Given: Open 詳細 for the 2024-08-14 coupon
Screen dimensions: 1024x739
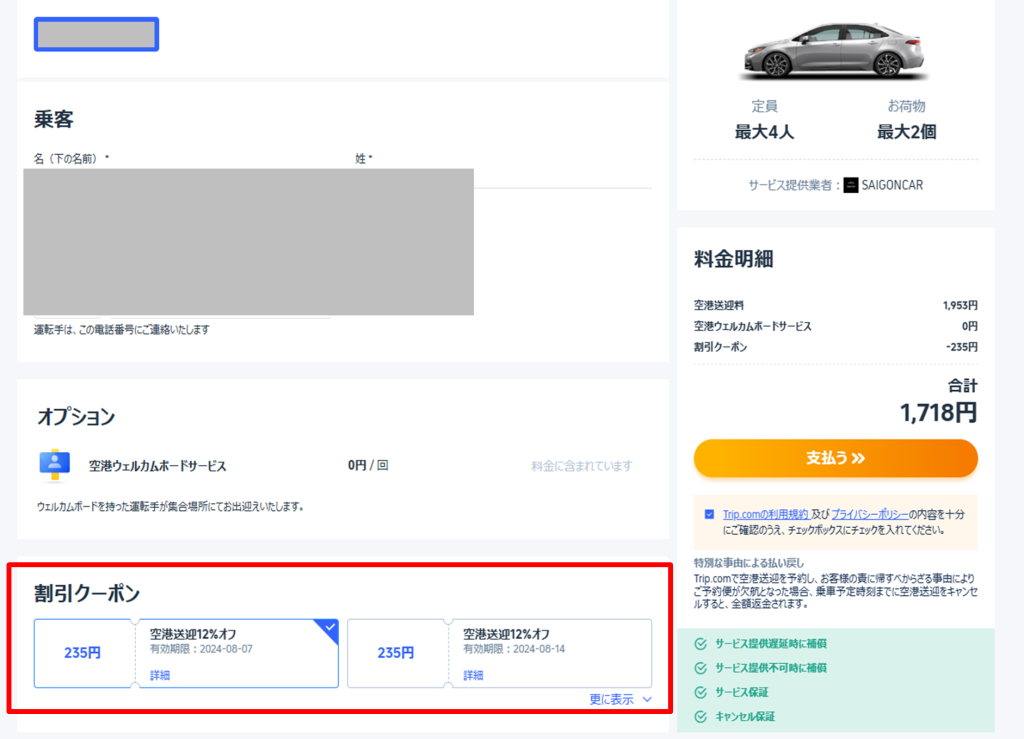Looking at the screenshot, I should click(473, 675).
